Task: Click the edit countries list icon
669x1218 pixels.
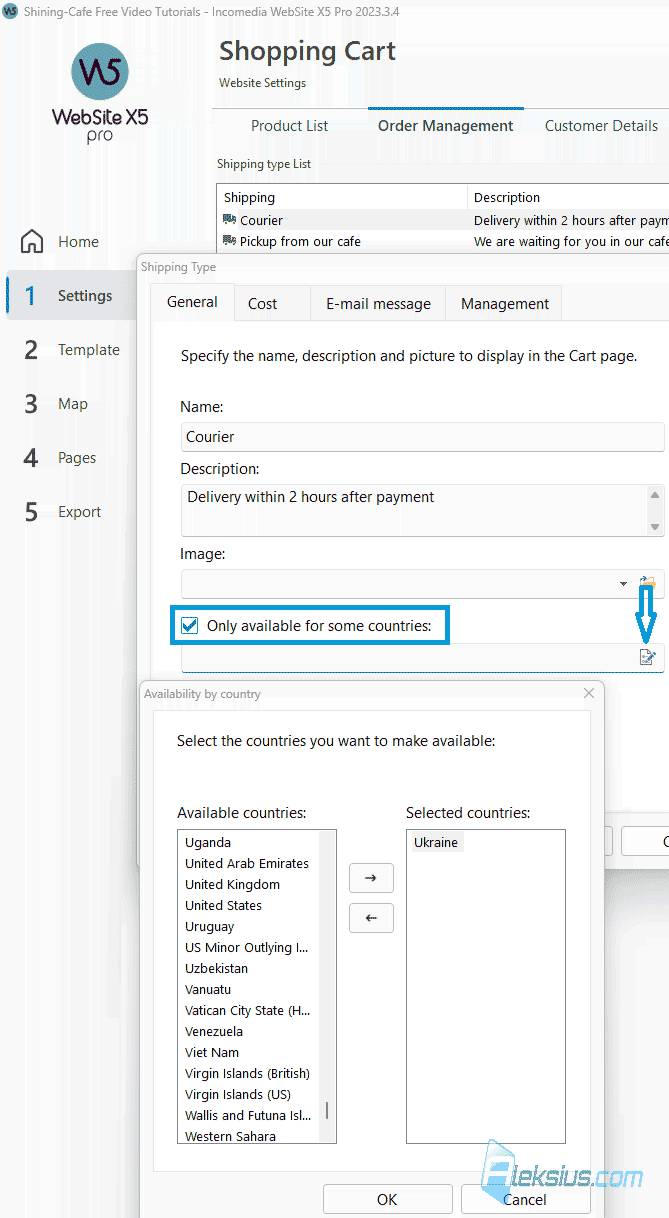Action: coord(647,657)
